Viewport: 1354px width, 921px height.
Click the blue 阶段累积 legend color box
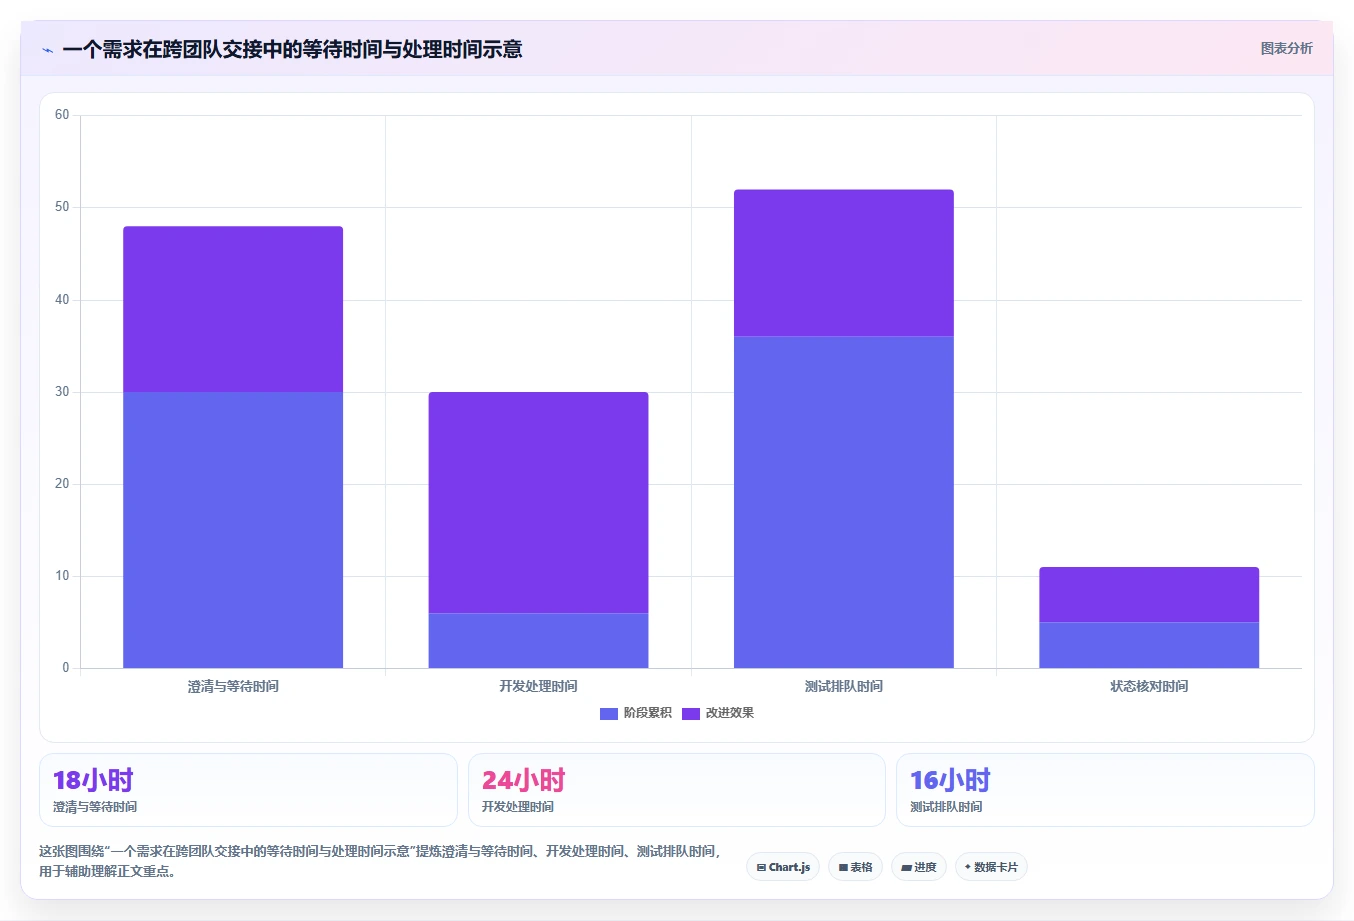(x=609, y=713)
